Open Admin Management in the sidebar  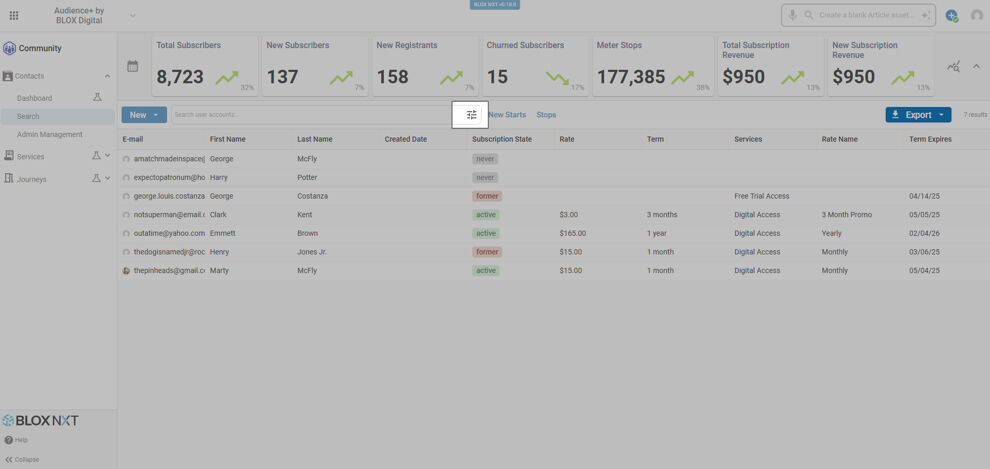tap(50, 134)
